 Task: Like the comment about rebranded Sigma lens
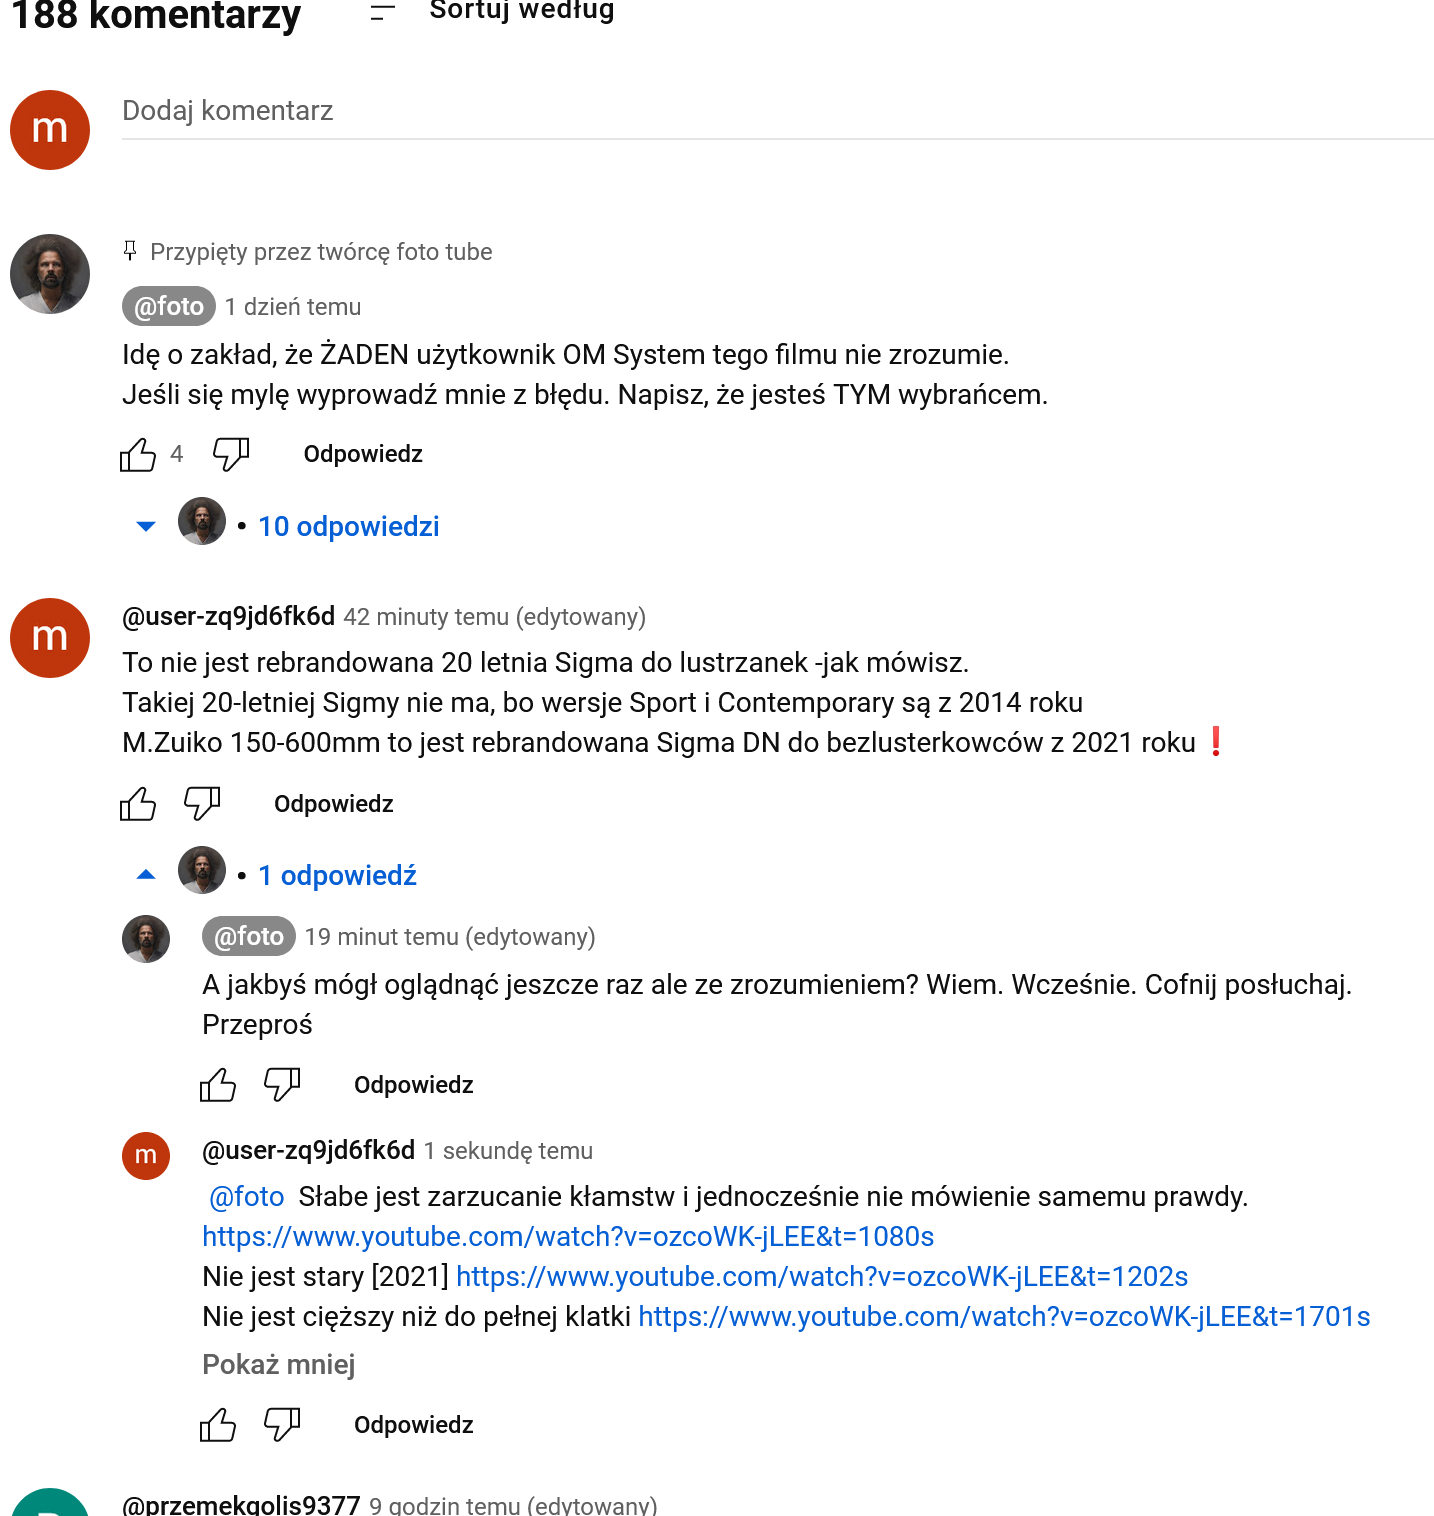point(138,804)
